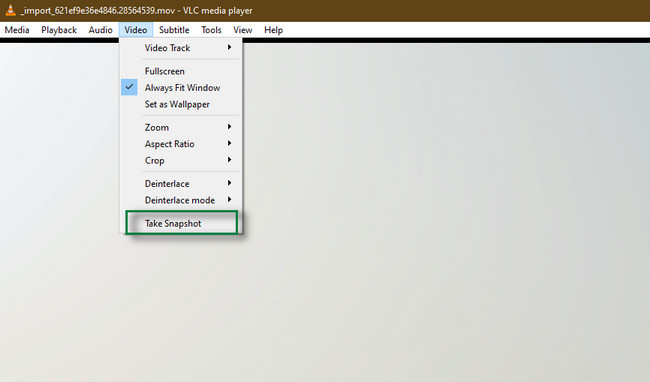Image resolution: width=650 pixels, height=382 pixels.
Task: Select Take Snapshot from the Video menu
Action: [182, 223]
